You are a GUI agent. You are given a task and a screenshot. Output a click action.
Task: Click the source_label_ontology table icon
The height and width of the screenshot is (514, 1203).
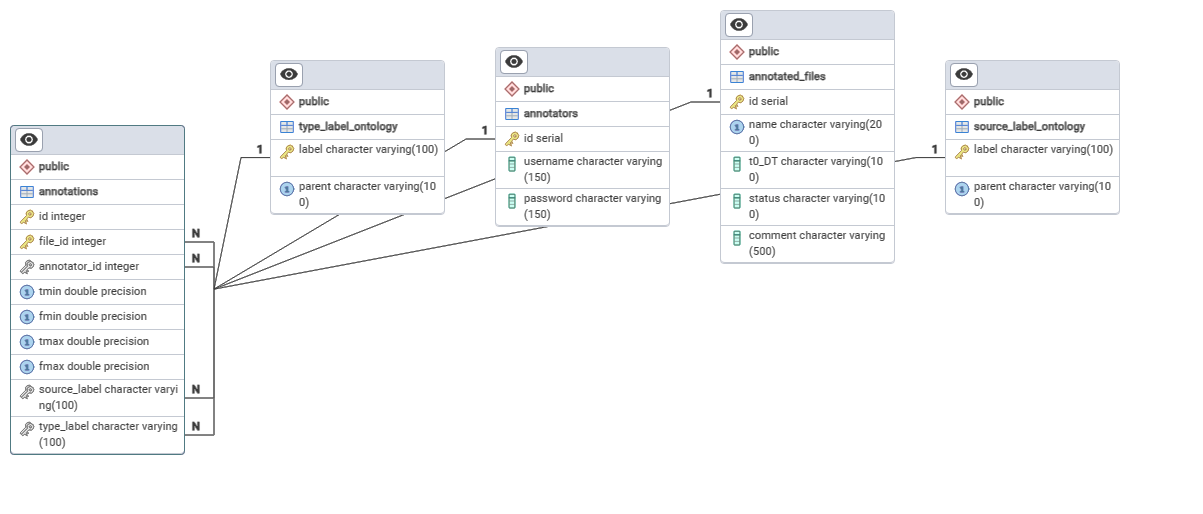pos(962,126)
